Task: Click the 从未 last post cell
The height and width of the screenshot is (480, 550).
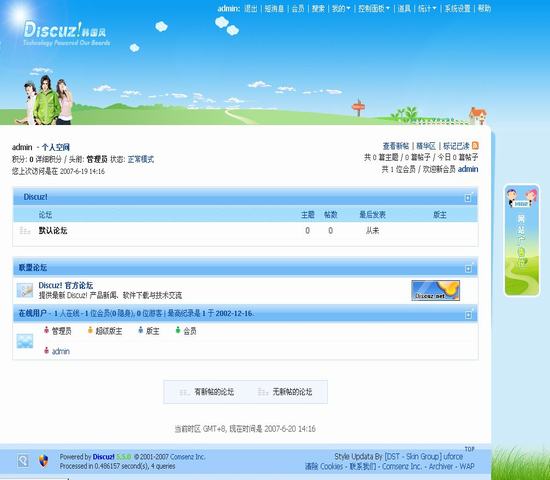Action: tap(372, 231)
